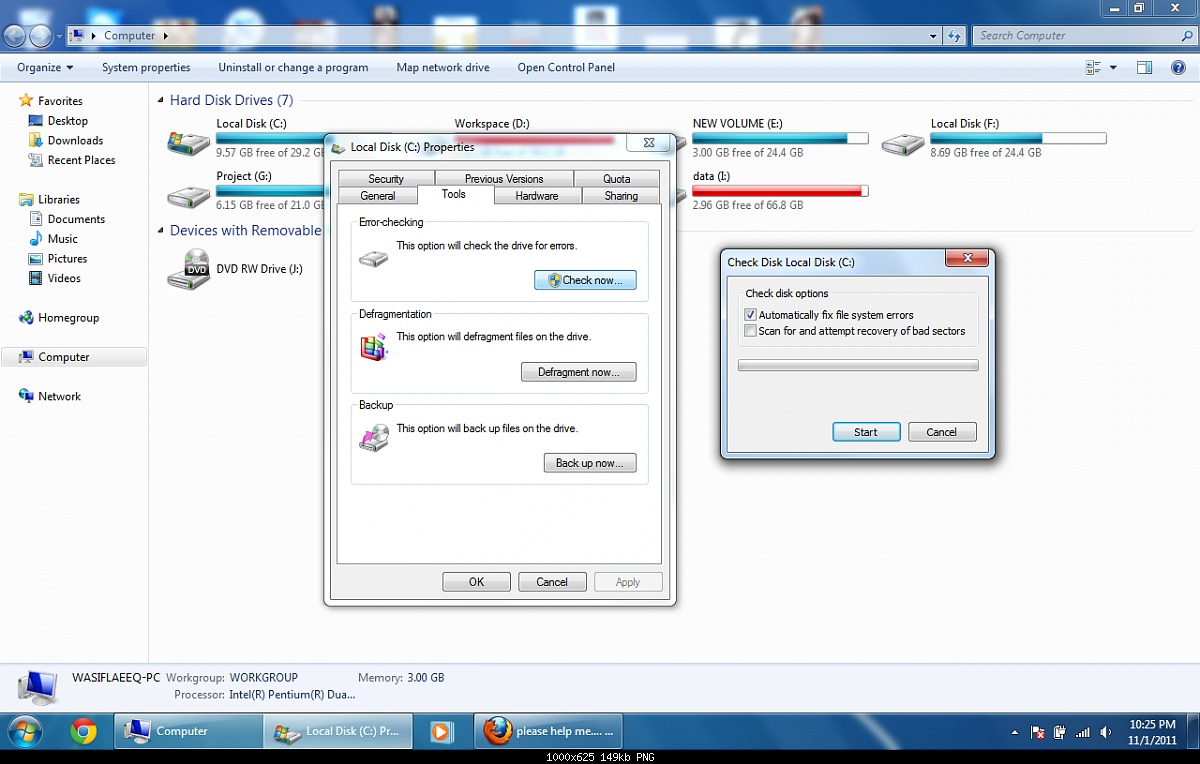Open Downloads in Favorites
The image size is (1200, 764).
click(x=75, y=141)
